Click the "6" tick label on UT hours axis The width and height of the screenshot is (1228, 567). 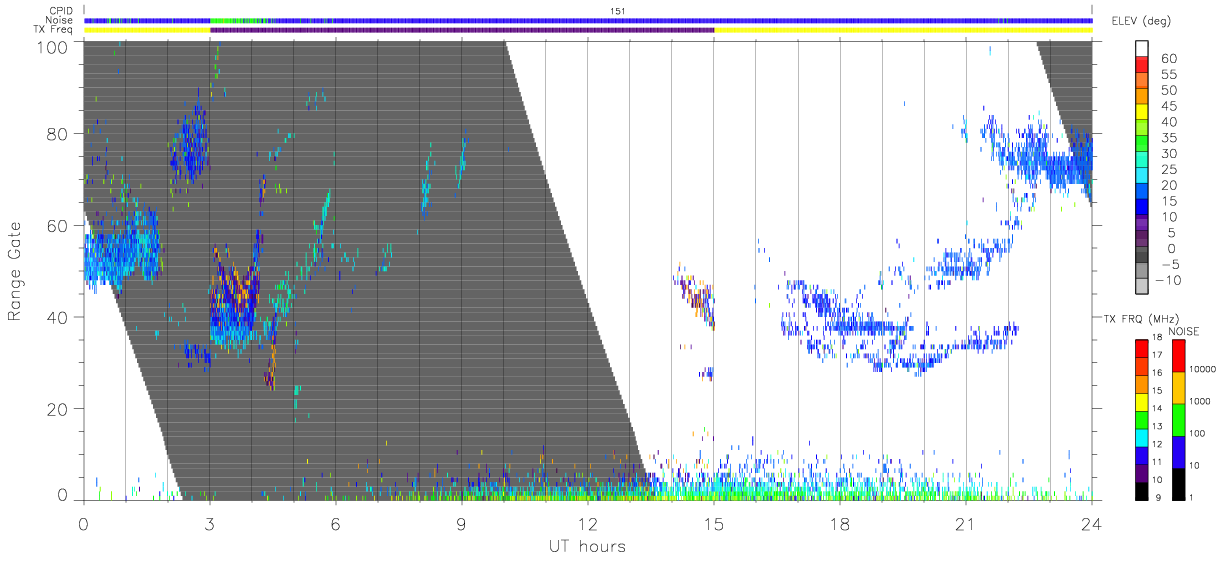(336, 523)
